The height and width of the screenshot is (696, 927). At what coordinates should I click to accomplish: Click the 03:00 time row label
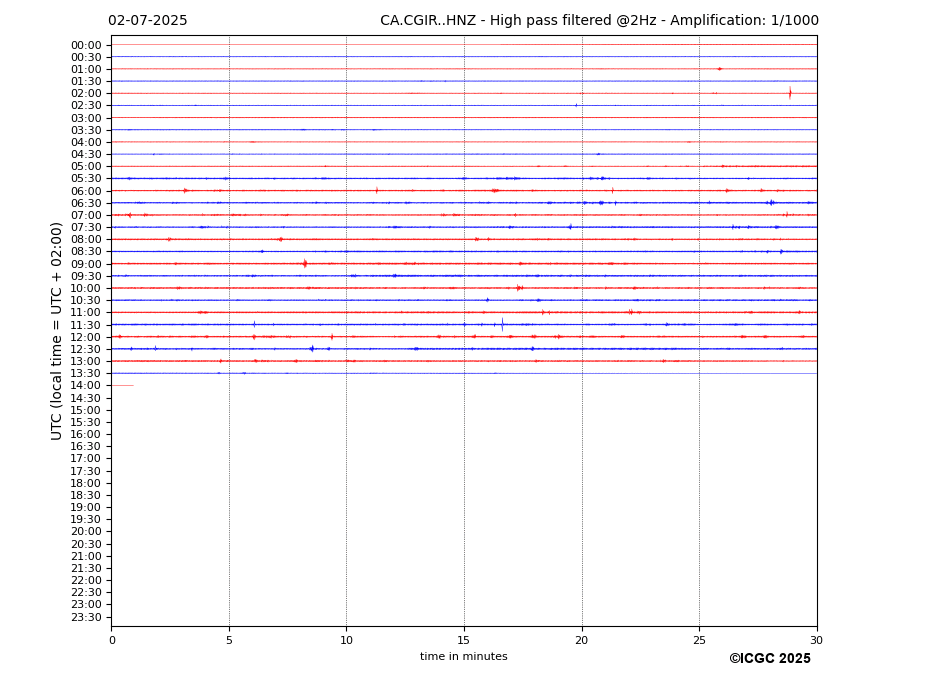point(86,118)
